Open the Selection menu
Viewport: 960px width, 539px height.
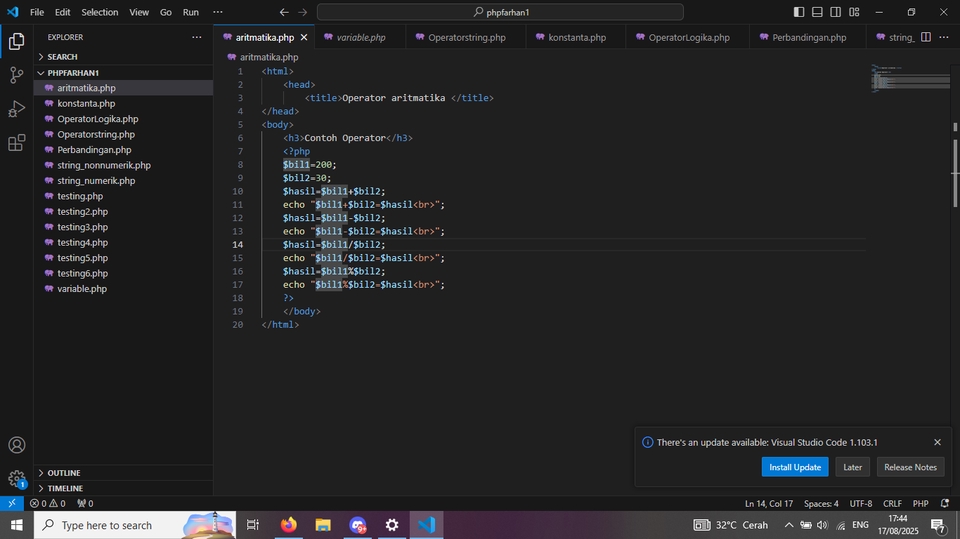99,12
